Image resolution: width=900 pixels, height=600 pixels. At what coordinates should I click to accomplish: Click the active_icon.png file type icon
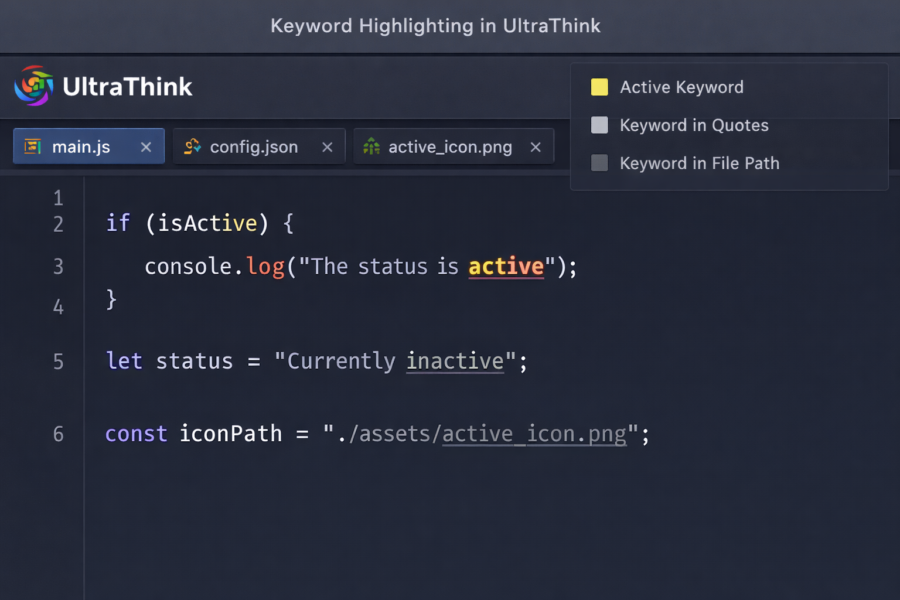click(371, 147)
